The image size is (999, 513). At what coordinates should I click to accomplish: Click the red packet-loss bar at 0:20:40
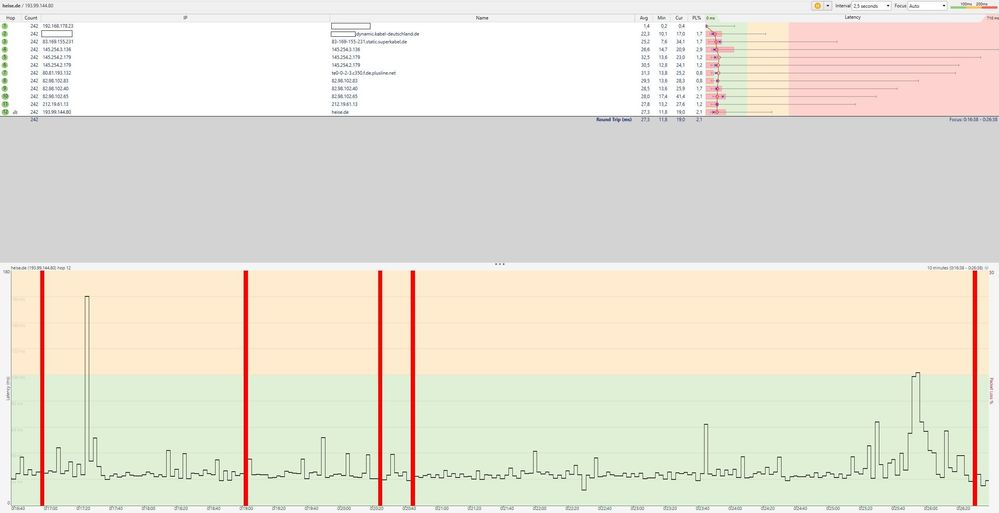[413, 387]
